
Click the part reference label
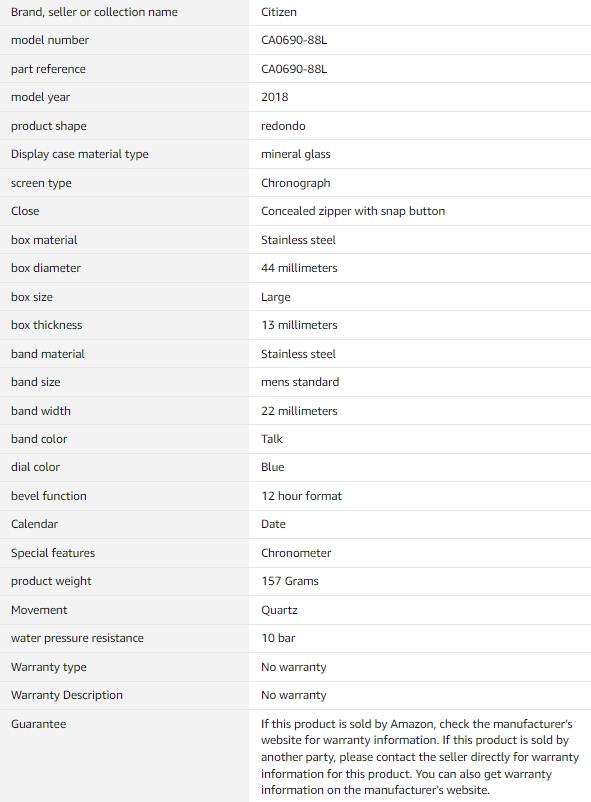[48, 69]
